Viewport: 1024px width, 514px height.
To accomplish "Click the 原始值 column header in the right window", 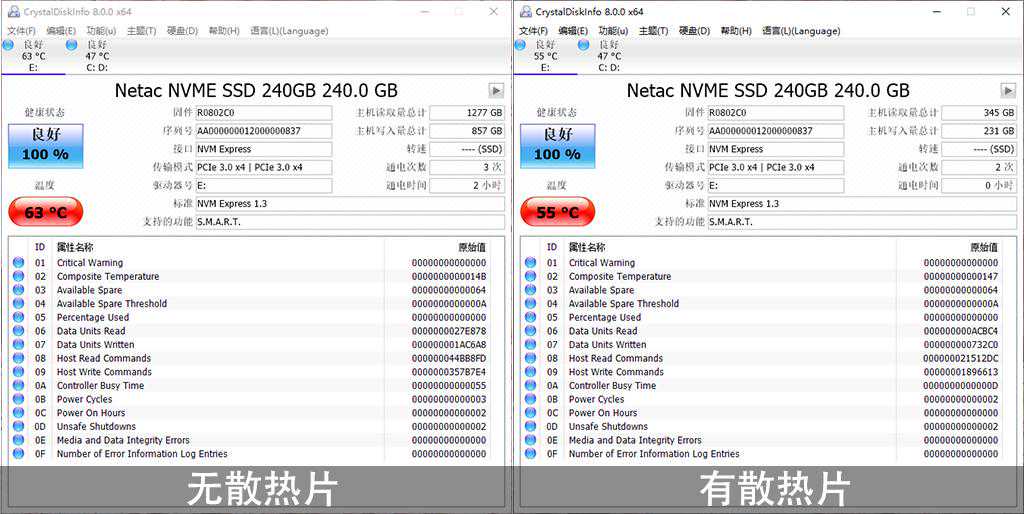I will point(981,247).
